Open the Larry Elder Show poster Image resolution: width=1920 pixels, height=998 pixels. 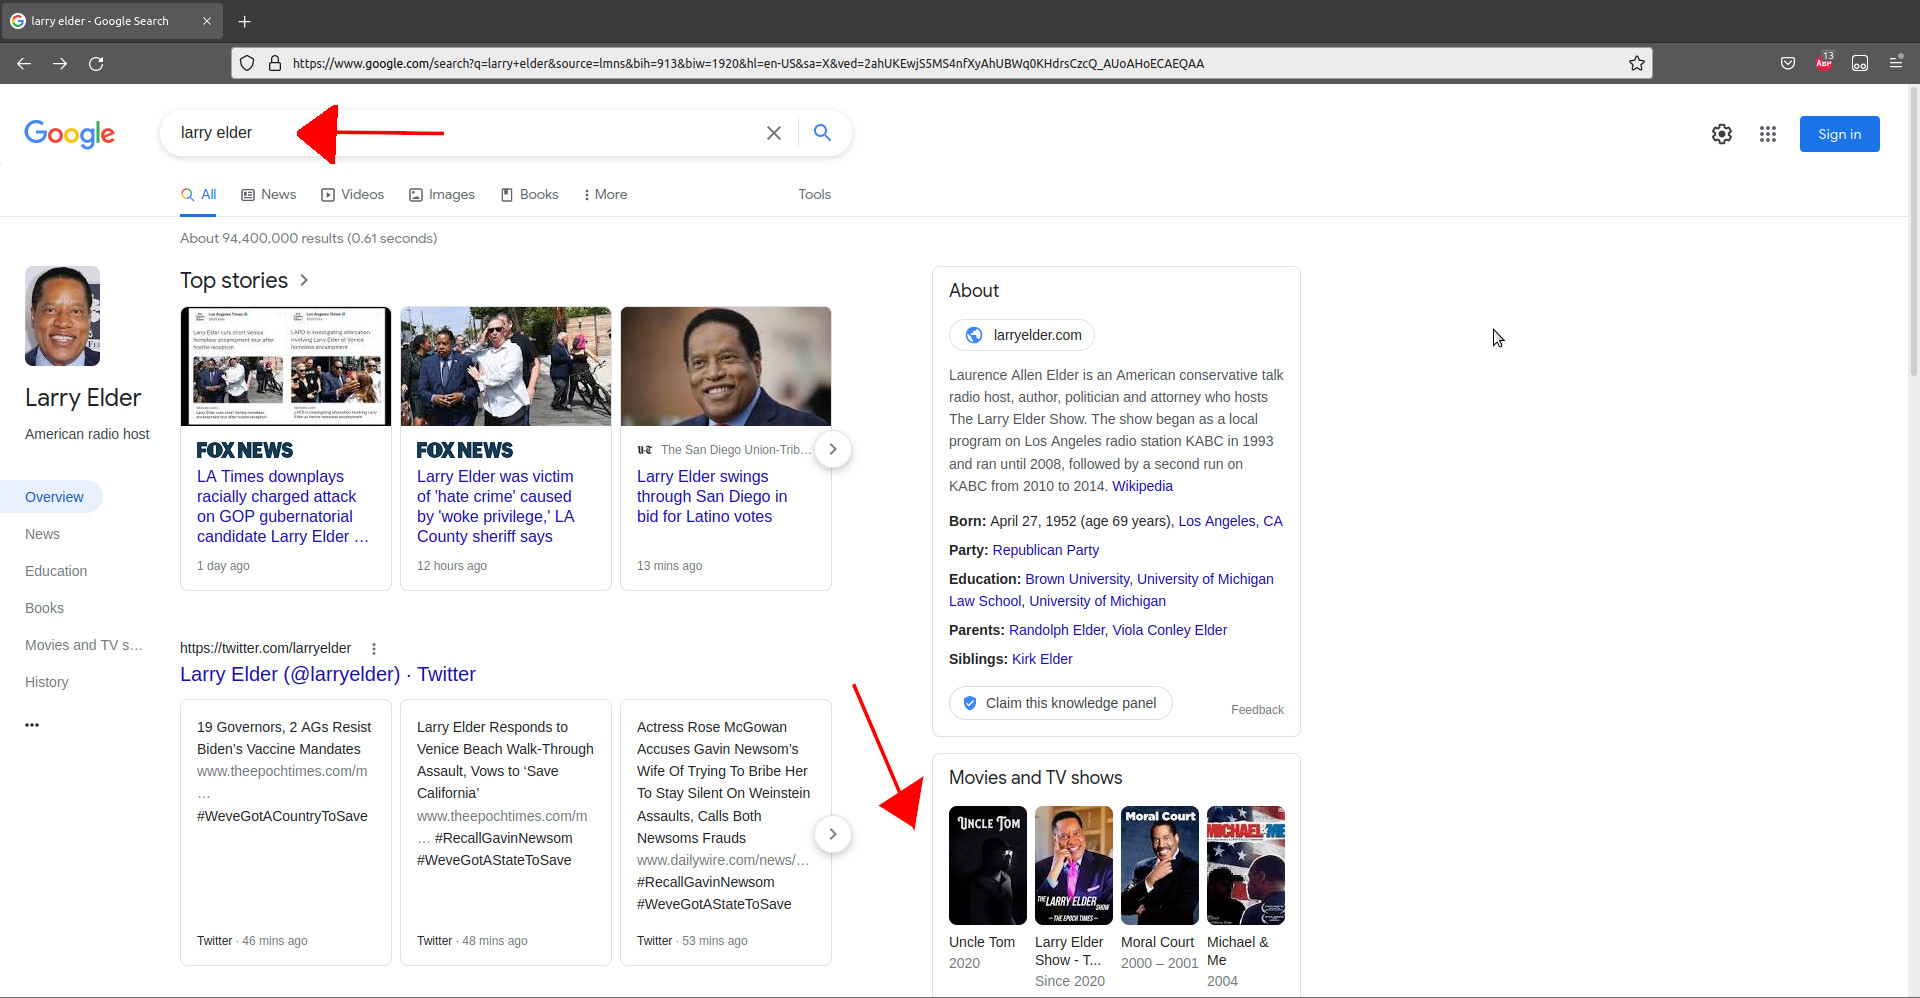click(1073, 865)
